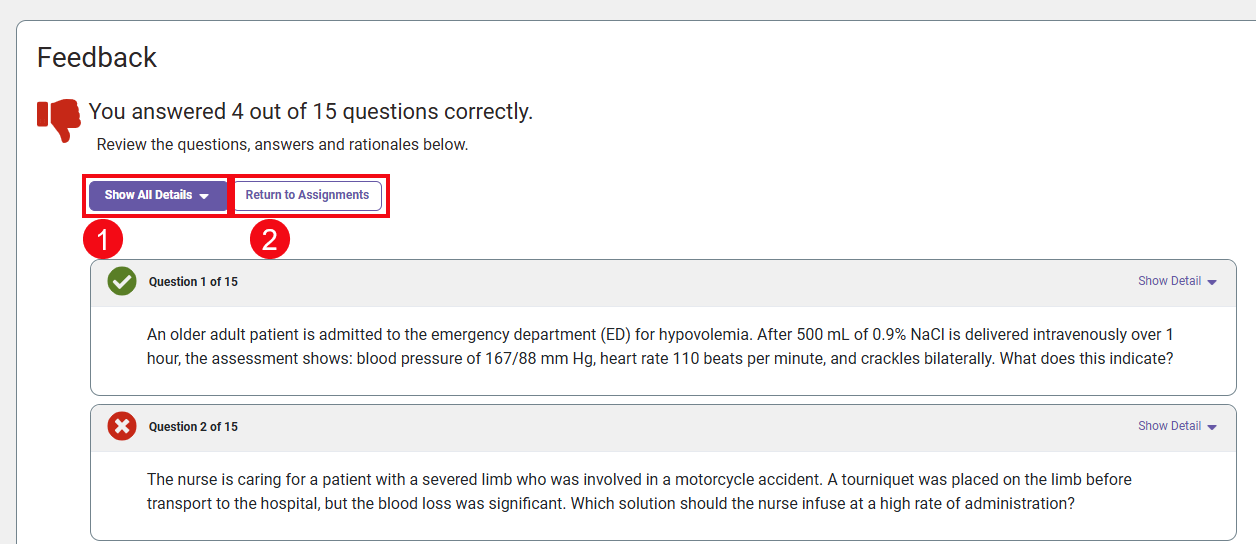Expand Show Detail for Question 1
This screenshot has width=1256, height=544.
coord(1169,281)
